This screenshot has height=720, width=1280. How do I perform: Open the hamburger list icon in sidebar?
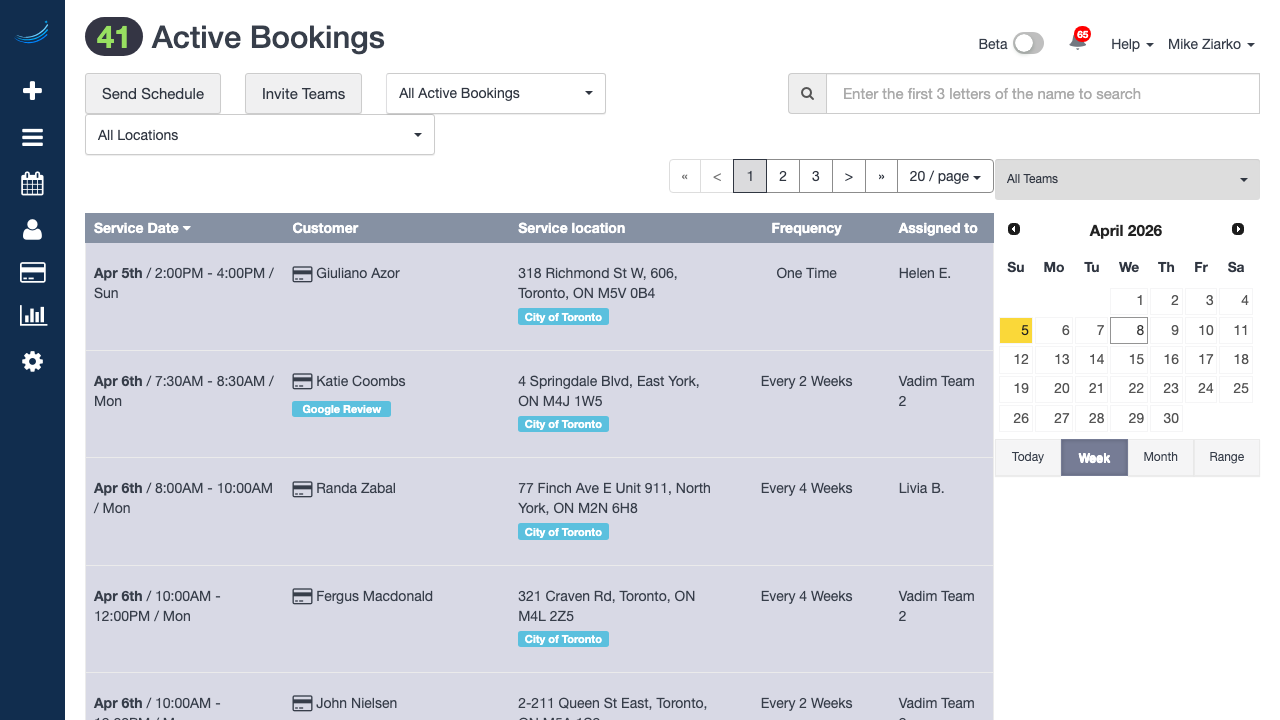pos(32,138)
